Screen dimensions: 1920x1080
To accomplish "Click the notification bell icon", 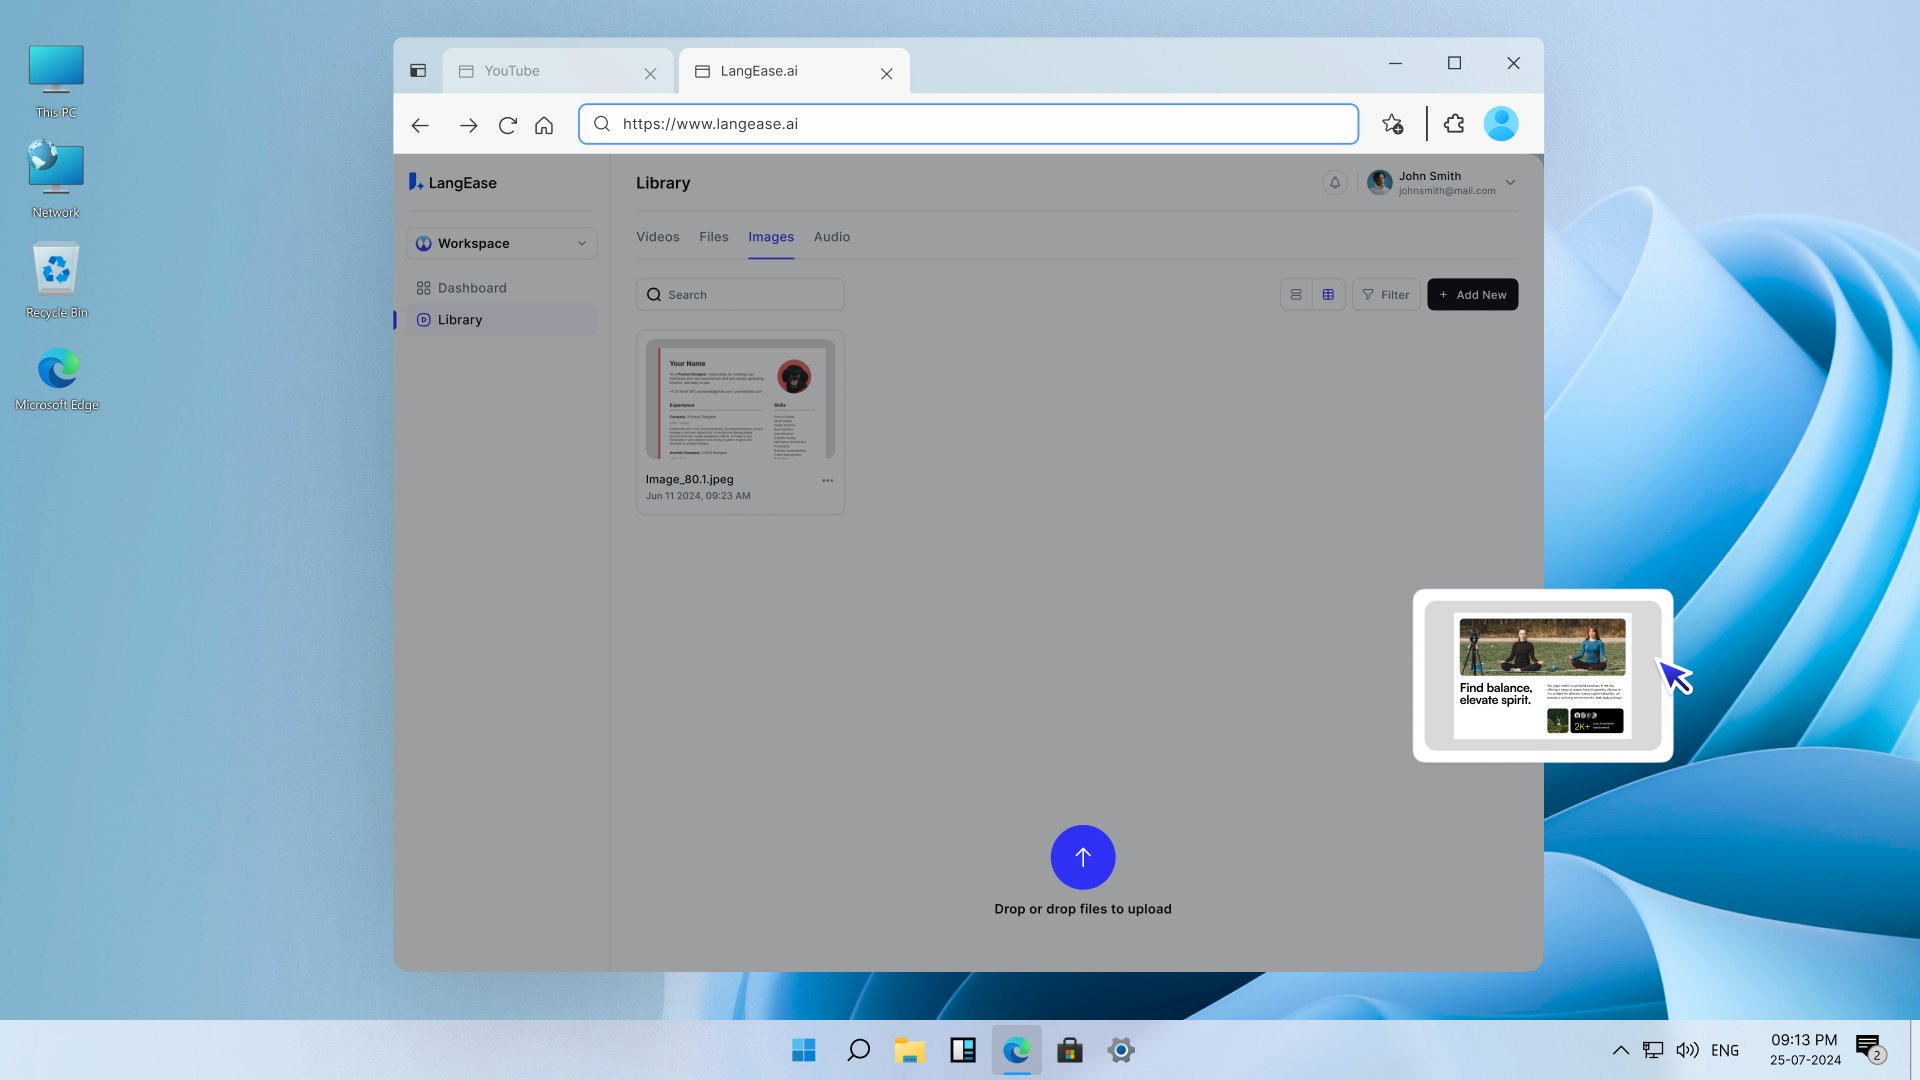I will click(1334, 183).
